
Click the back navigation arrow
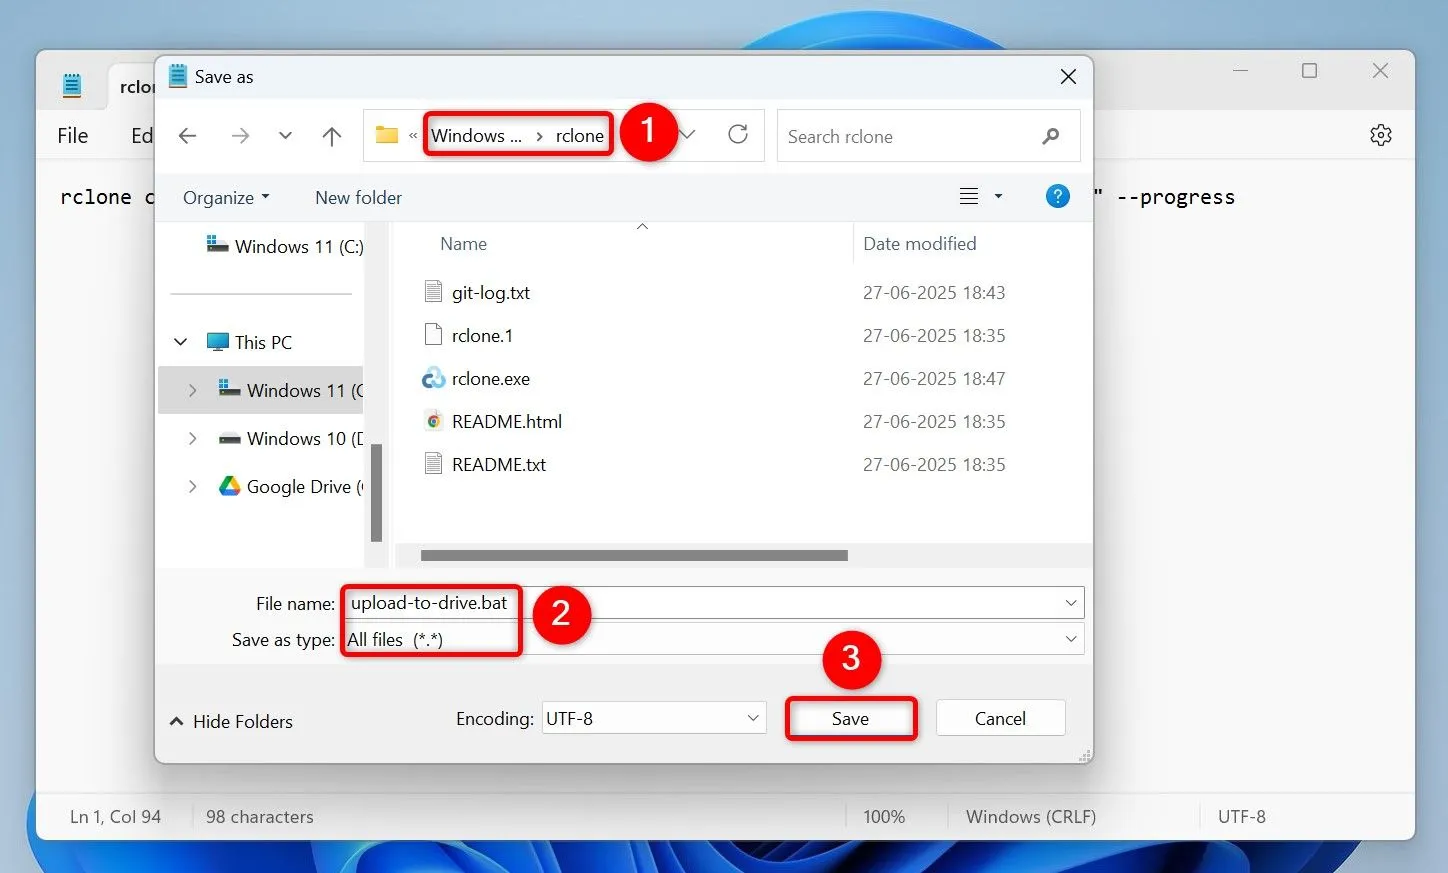point(187,135)
